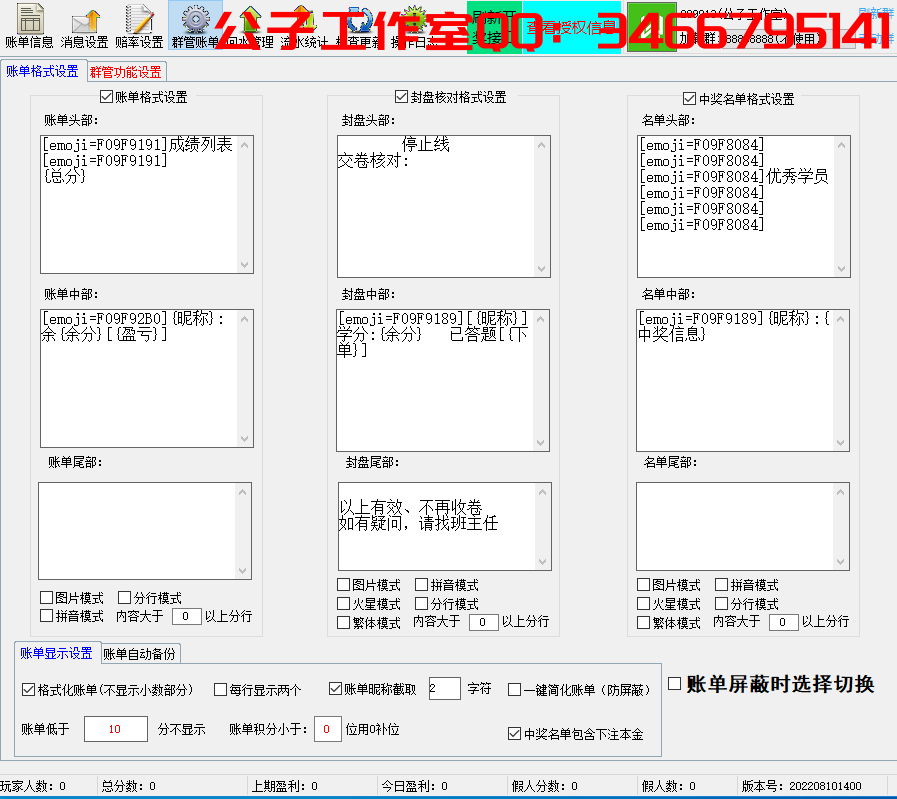This screenshot has width=897, height=799.
Task: Switch to the 群管功能设置 tab
Action: pos(126,72)
